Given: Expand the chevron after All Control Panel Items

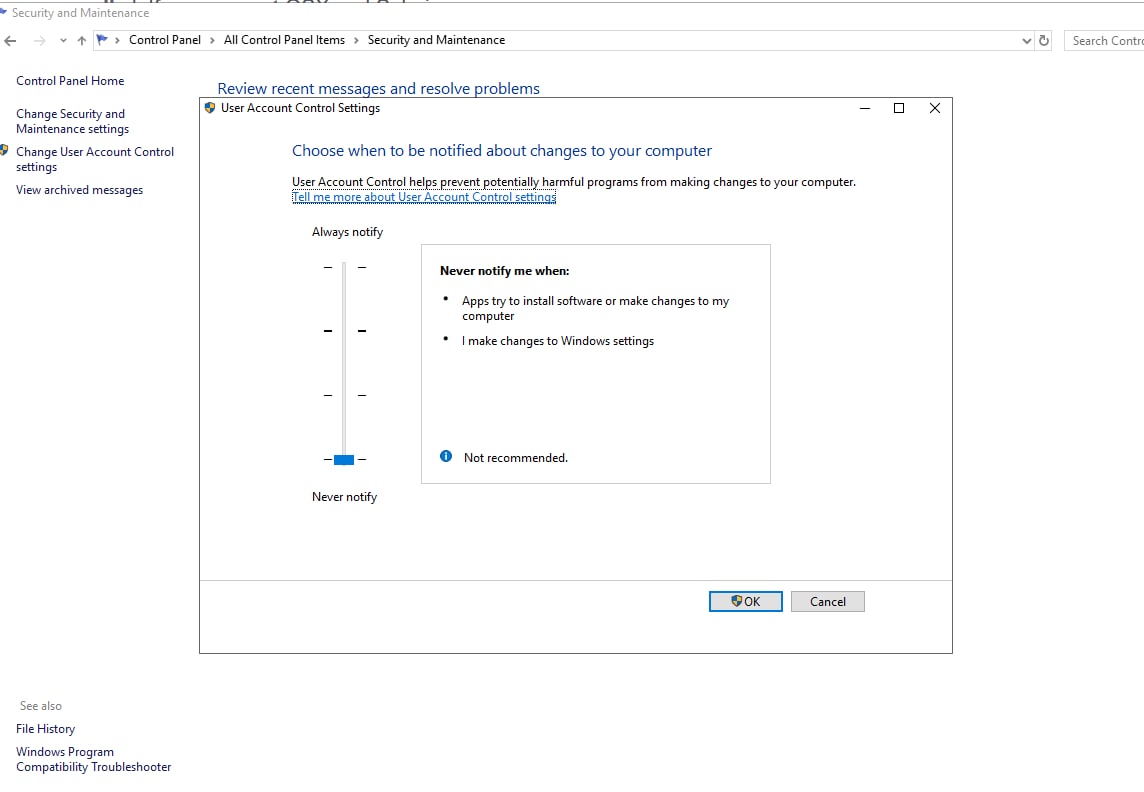Looking at the screenshot, I should pos(356,40).
